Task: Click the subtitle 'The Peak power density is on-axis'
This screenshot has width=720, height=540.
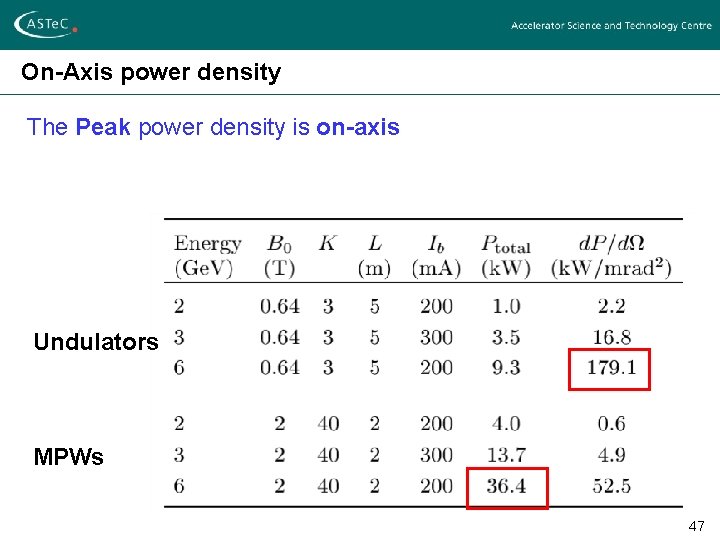Action: point(213,127)
